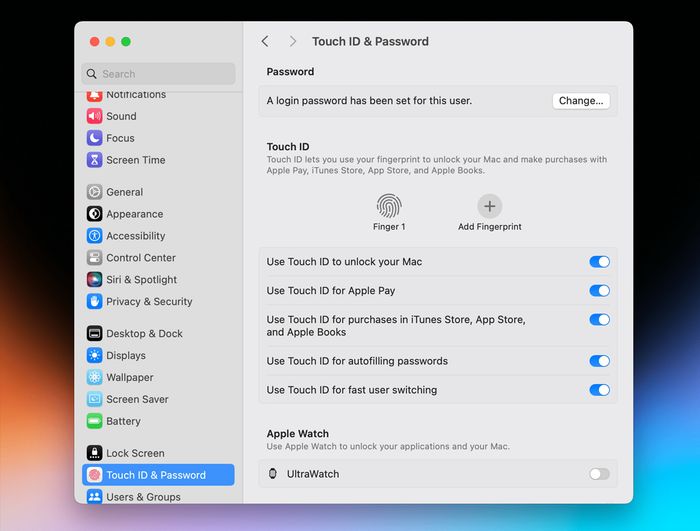700x531 pixels.
Task: Select Control Center in the sidebar
Action: 141,258
